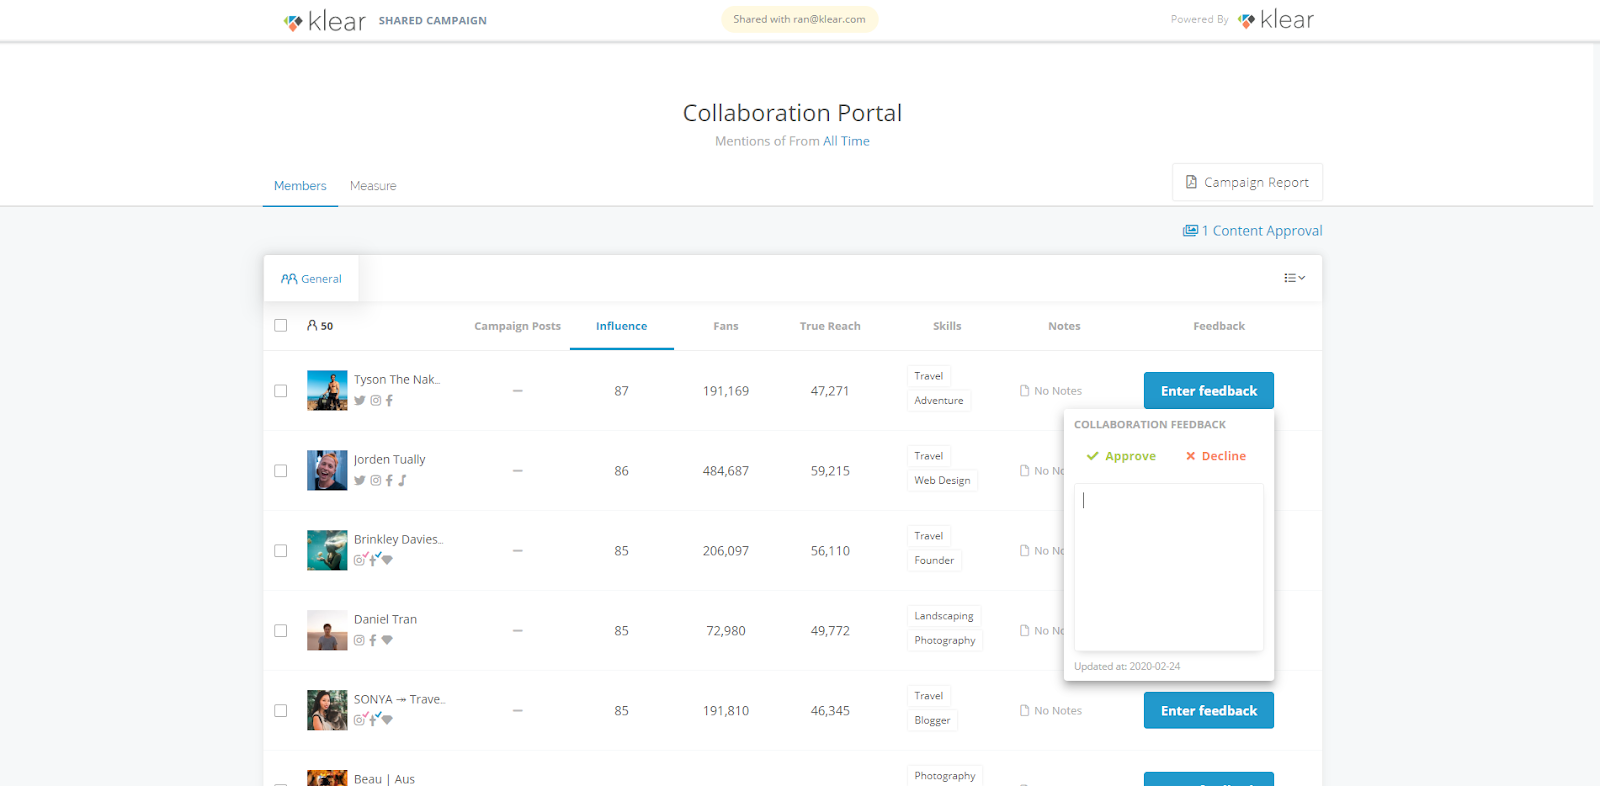Screen dimensions: 1600x786
Task: Check the Tyson The Nak.. row checkbox
Action: click(x=281, y=391)
